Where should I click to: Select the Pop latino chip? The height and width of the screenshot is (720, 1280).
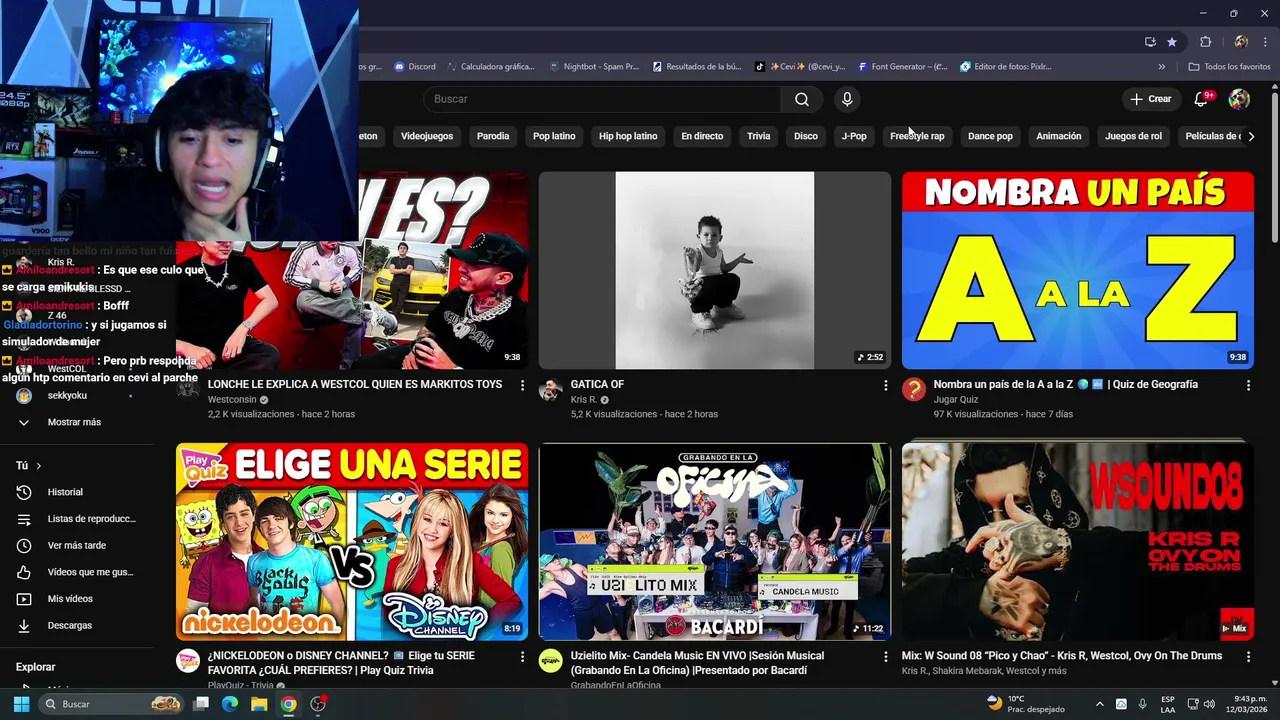[554, 136]
